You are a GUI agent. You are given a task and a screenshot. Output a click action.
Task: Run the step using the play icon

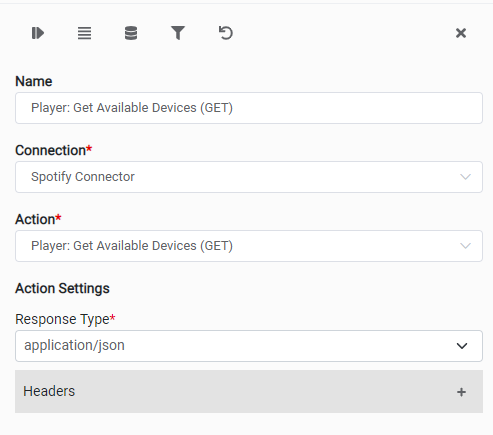(38, 33)
